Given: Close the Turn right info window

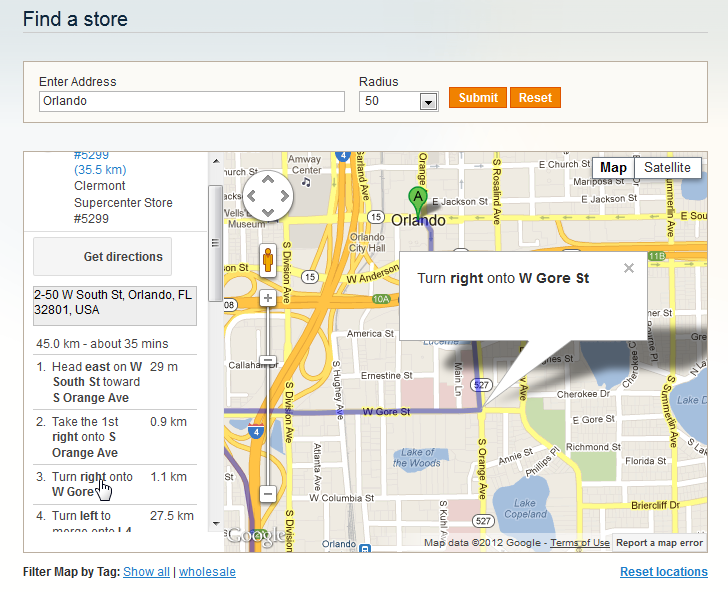Looking at the screenshot, I should coord(629,268).
